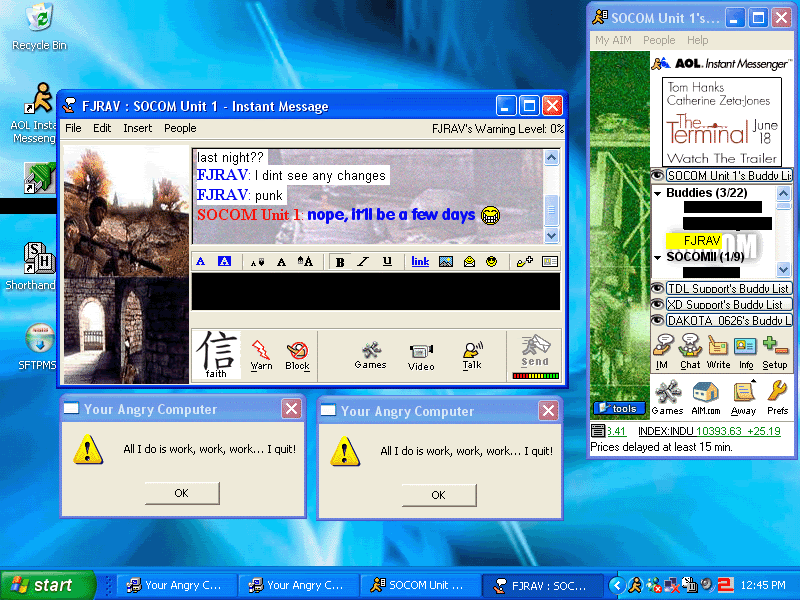Reset to normal font size in IM toolbar
The width and height of the screenshot is (800, 600).
281,262
